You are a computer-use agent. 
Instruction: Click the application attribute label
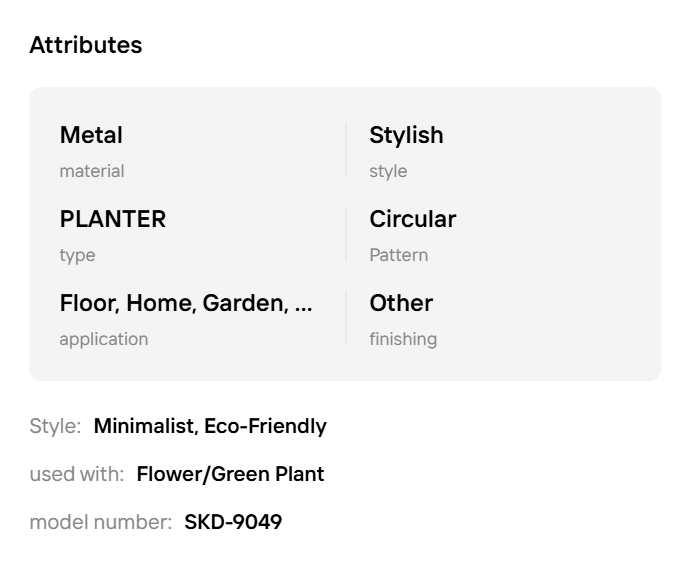click(103, 339)
